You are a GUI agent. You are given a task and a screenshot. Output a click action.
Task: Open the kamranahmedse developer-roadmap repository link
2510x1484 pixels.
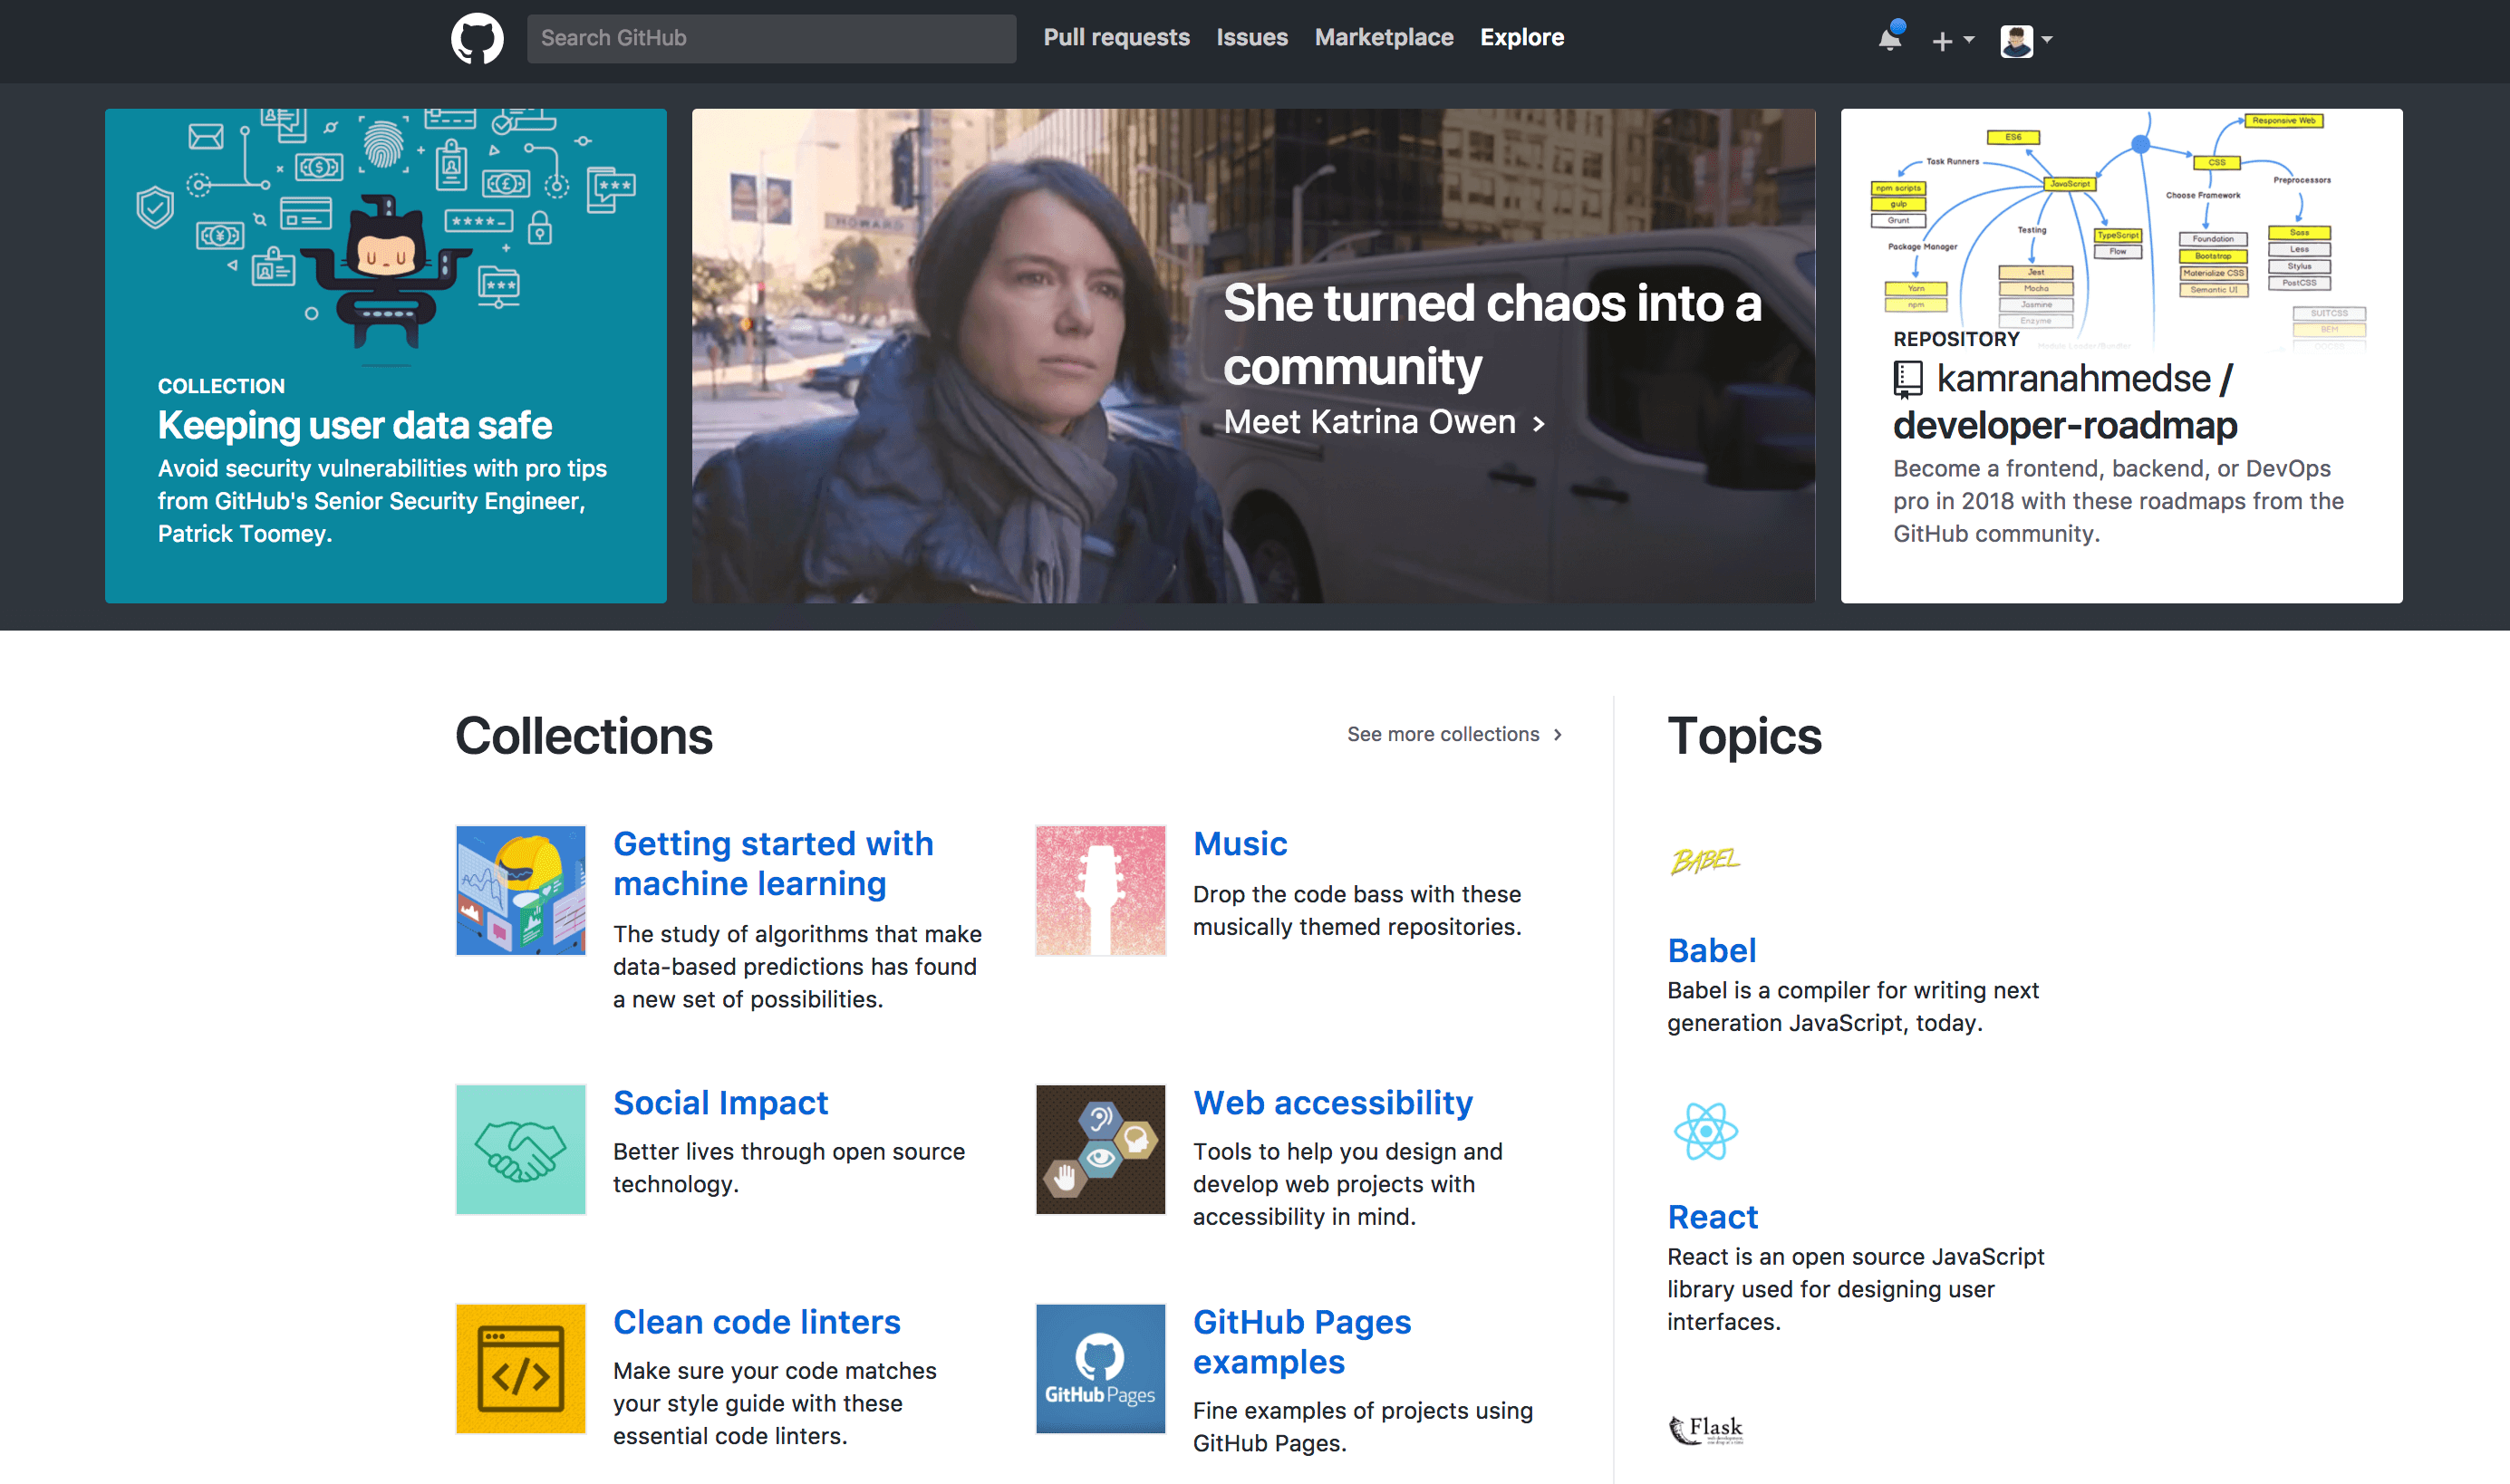(x=2065, y=402)
